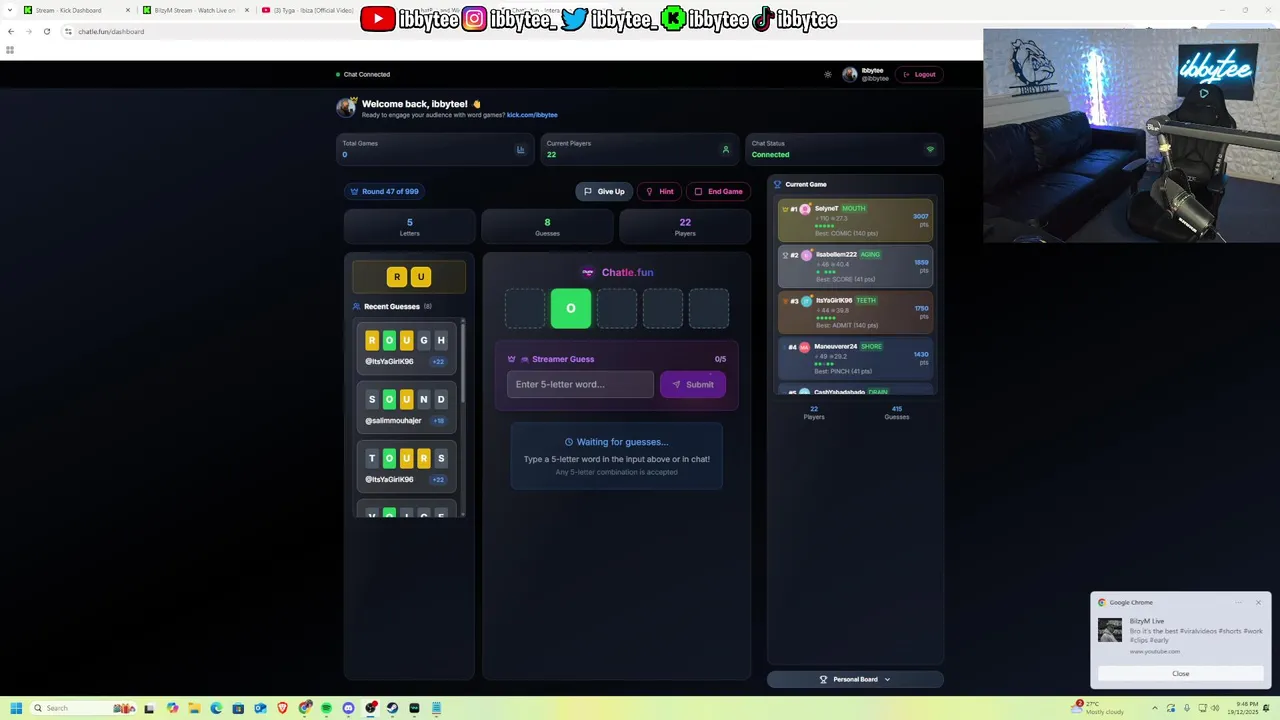Image resolution: width=1280 pixels, height=720 pixels.
Task: Click the Submit guess button
Action: 693,384
